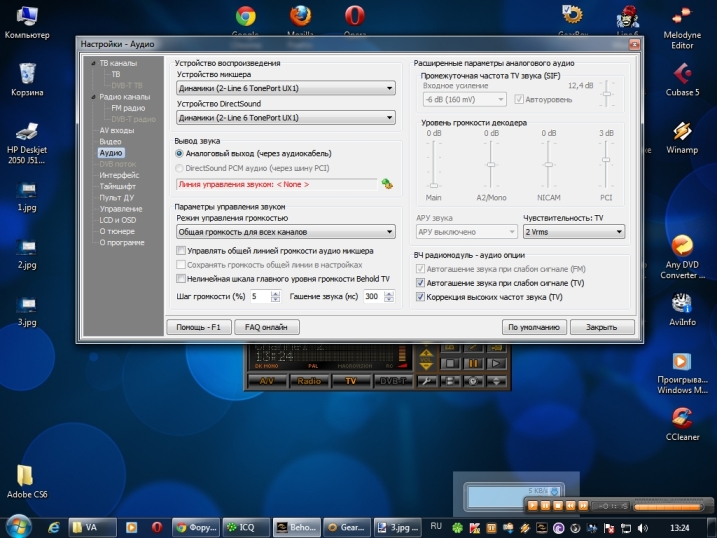Click the sound control line refresh icon

tap(386, 184)
